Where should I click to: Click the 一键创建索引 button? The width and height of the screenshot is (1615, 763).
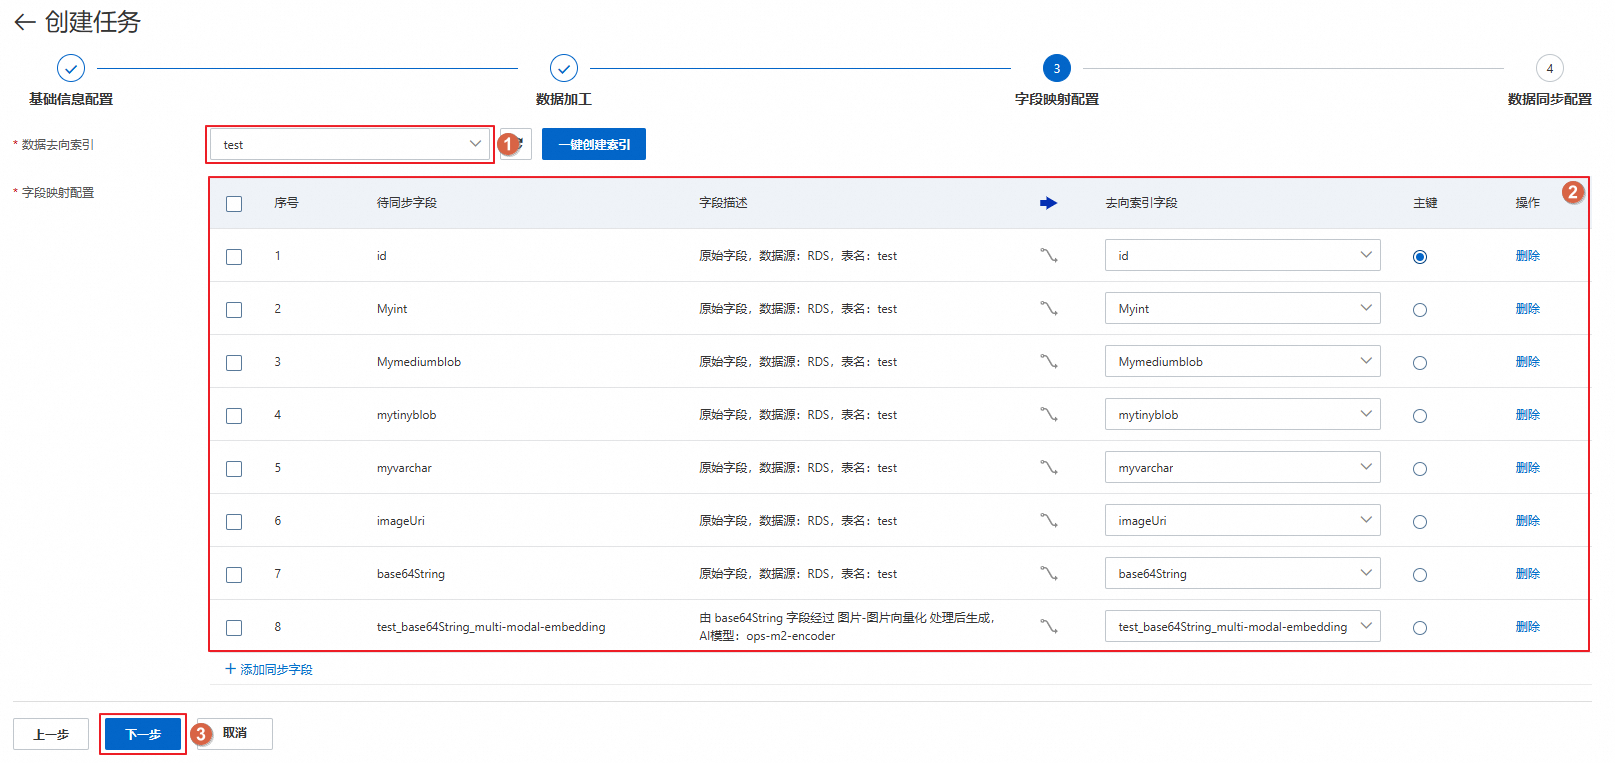(x=594, y=144)
